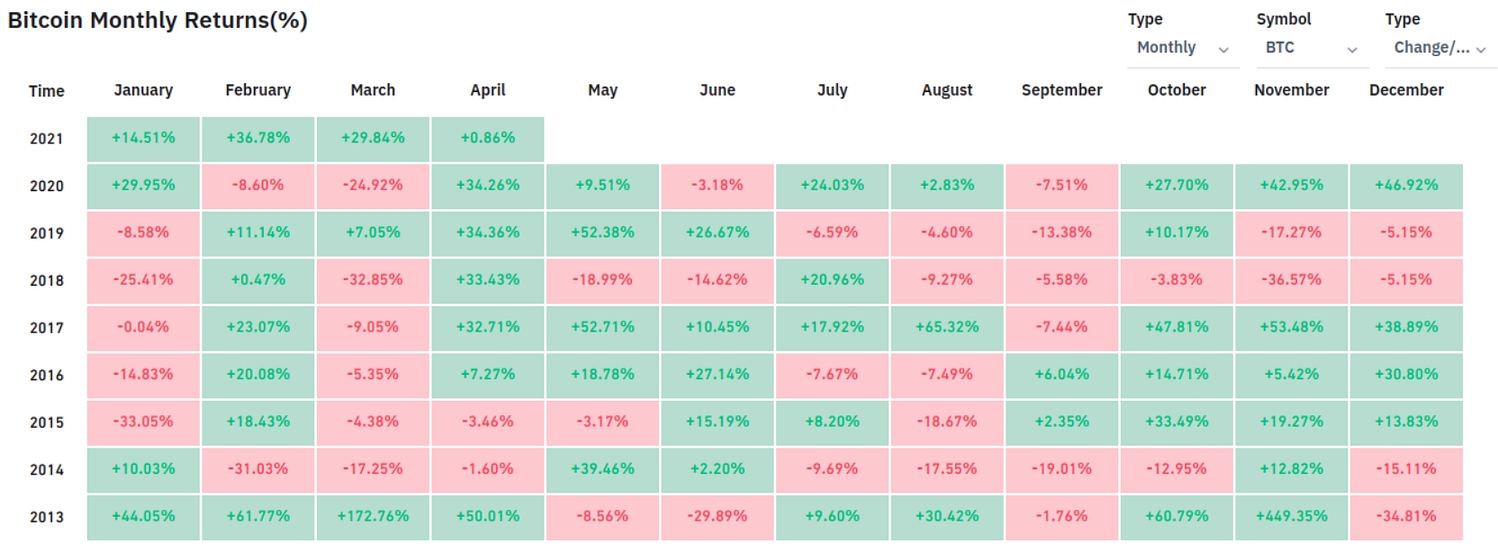Viewport: 1498px width, 555px height.
Task: Click the +449.35% November 2013 cell
Action: coord(1291,517)
